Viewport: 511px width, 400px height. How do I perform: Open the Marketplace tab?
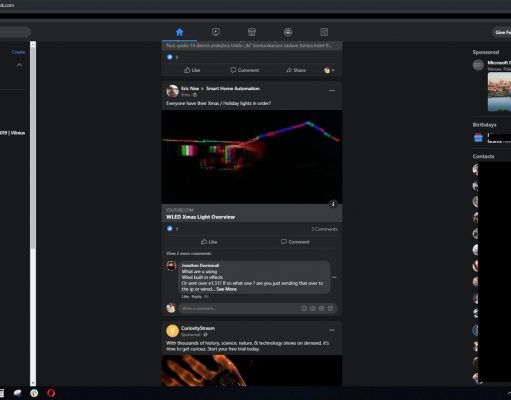(x=252, y=32)
